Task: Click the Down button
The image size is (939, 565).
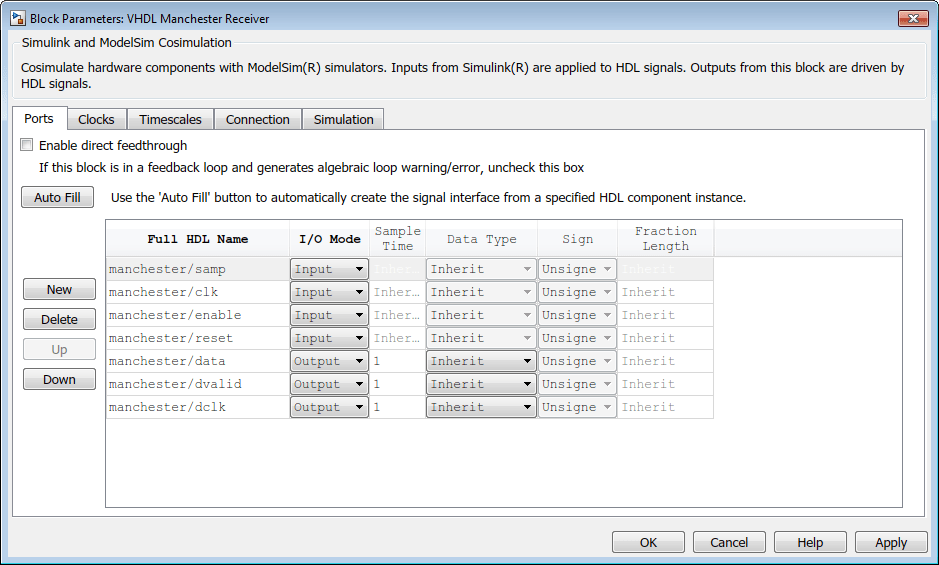Action: [x=59, y=379]
